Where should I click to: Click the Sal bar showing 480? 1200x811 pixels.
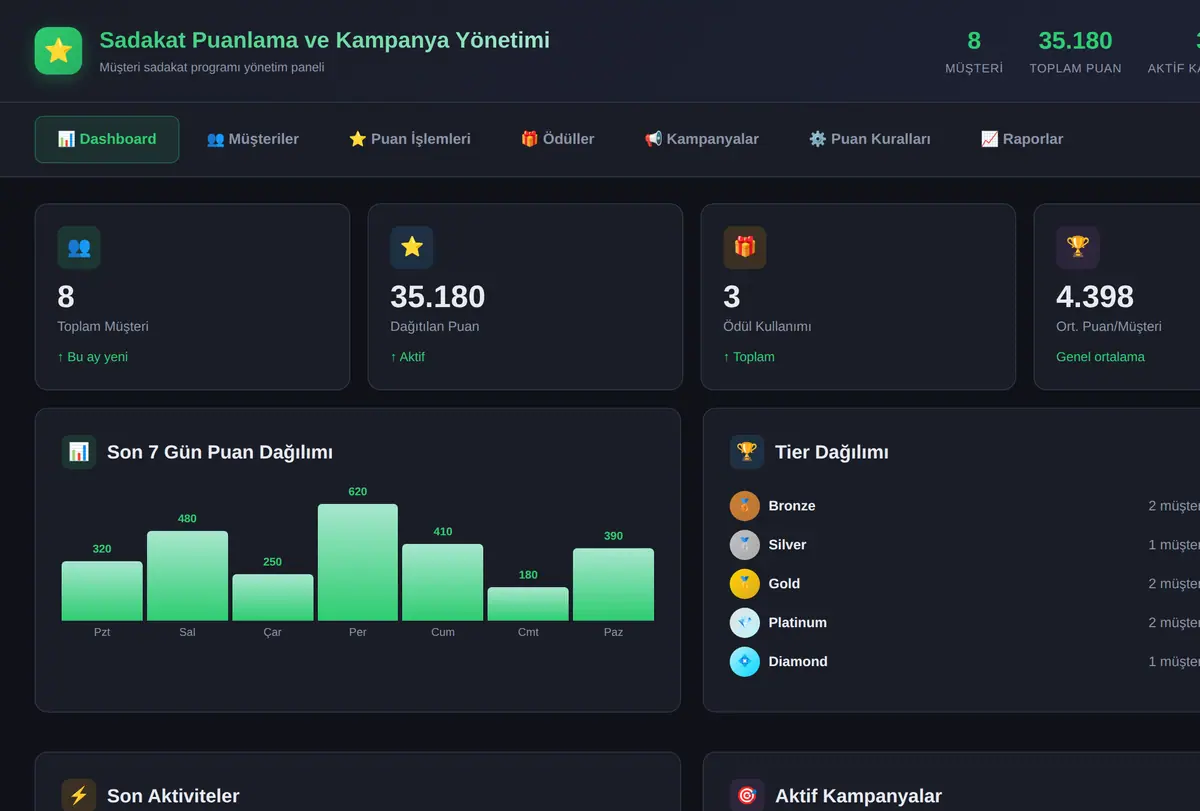pos(187,576)
